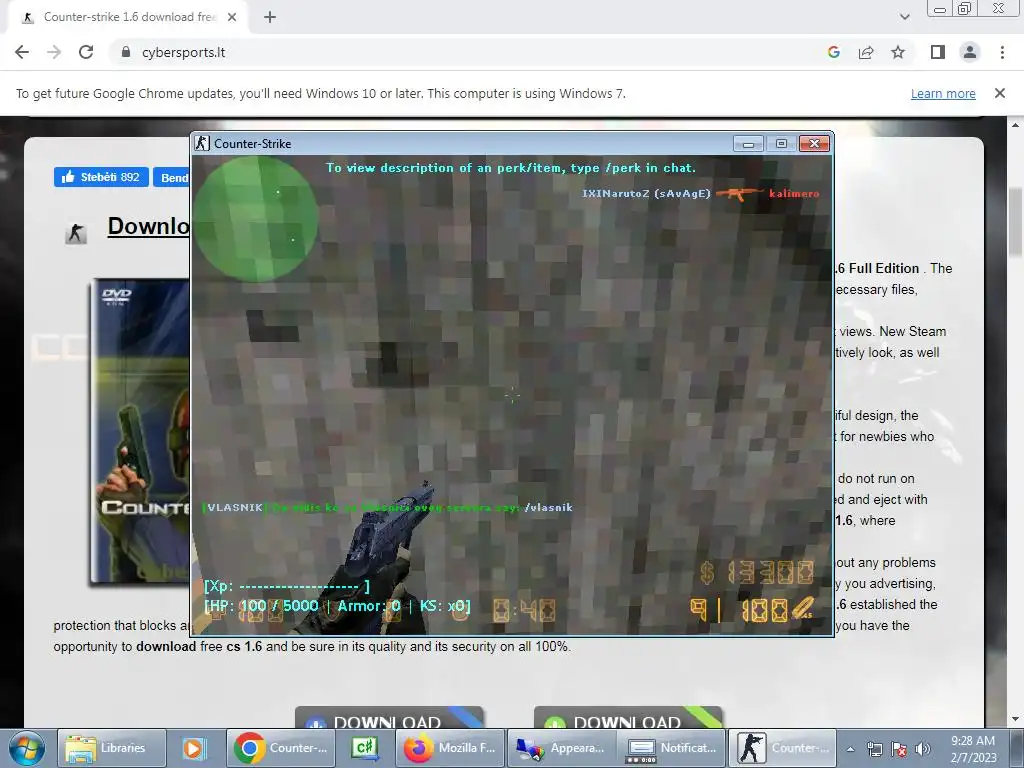
Task: Toggle Chrome side panel
Action: click(x=938, y=52)
